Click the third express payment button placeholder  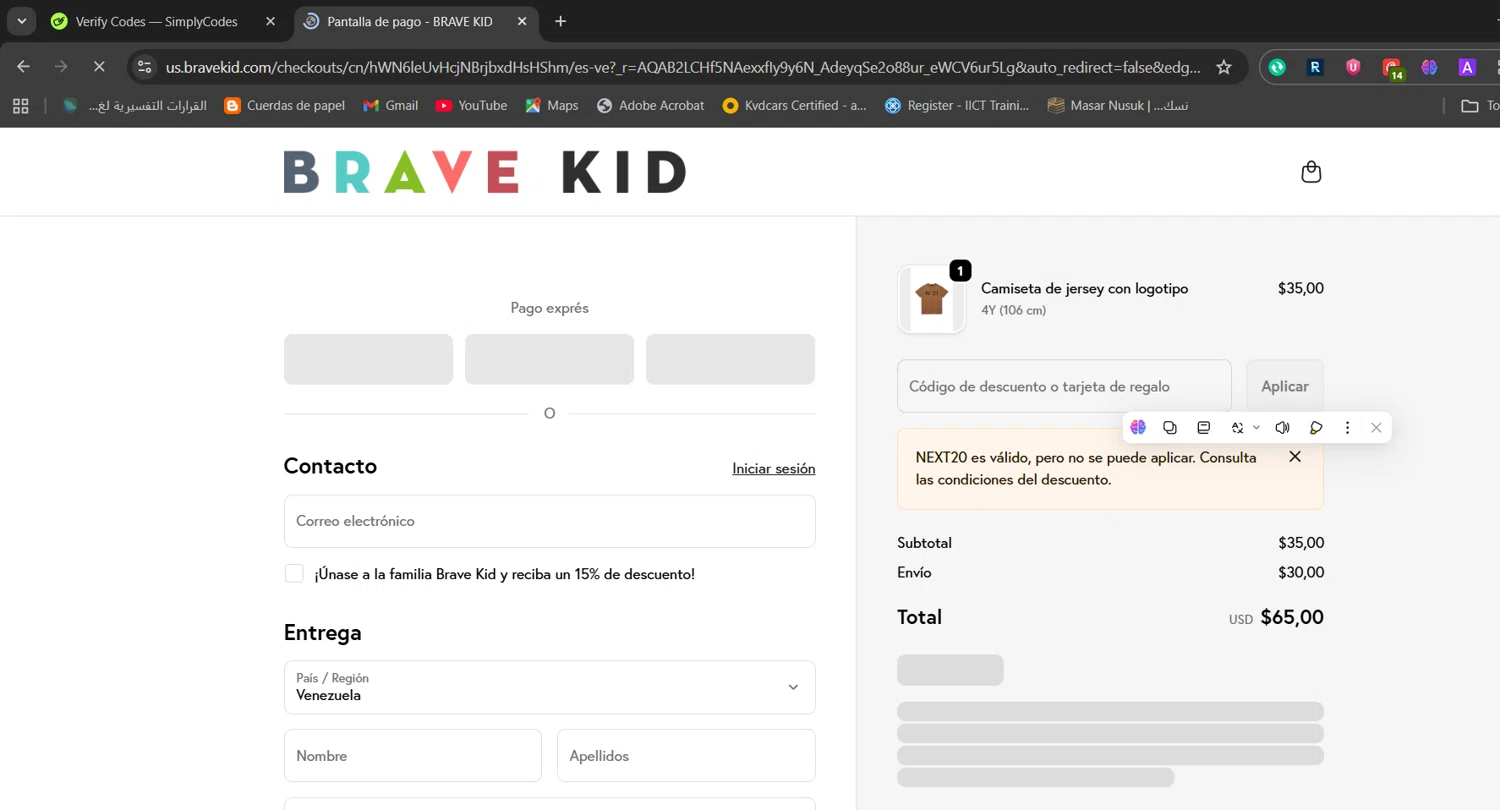pos(730,359)
